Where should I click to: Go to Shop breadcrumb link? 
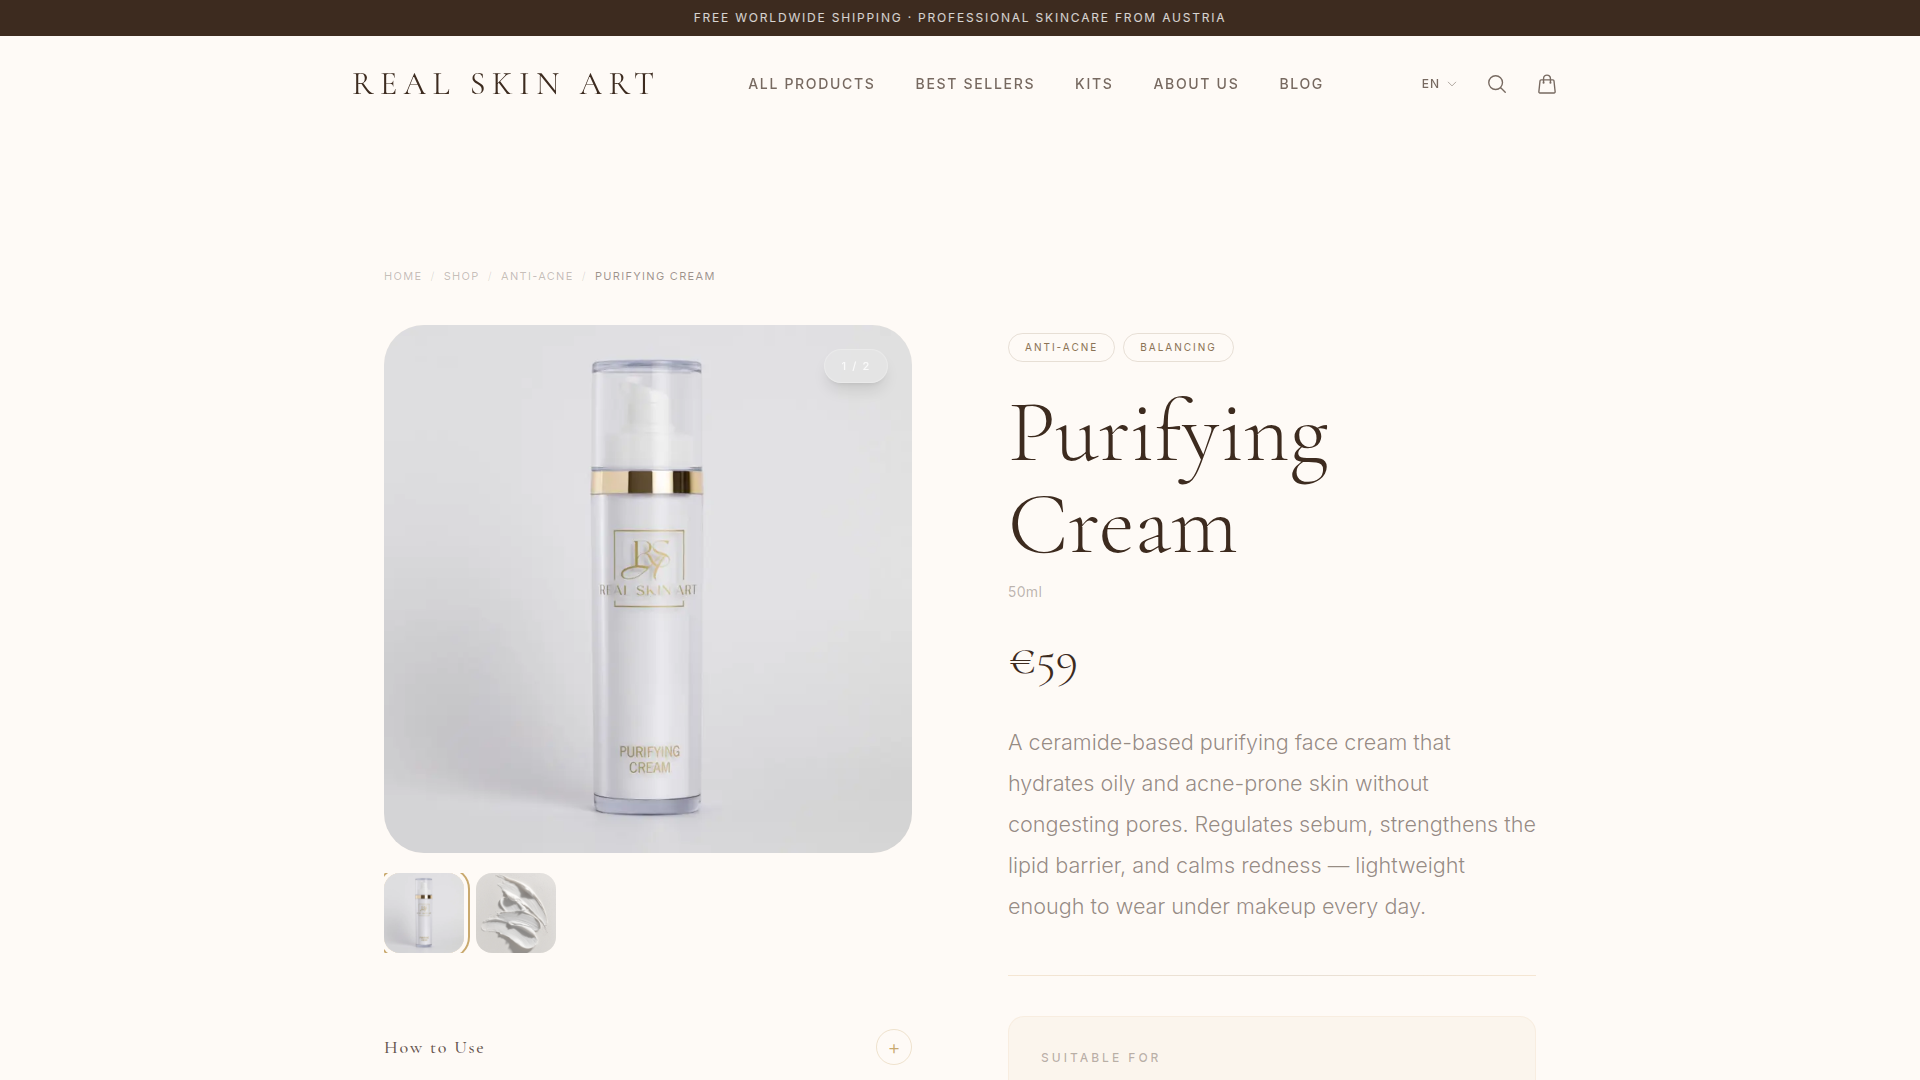tap(461, 276)
